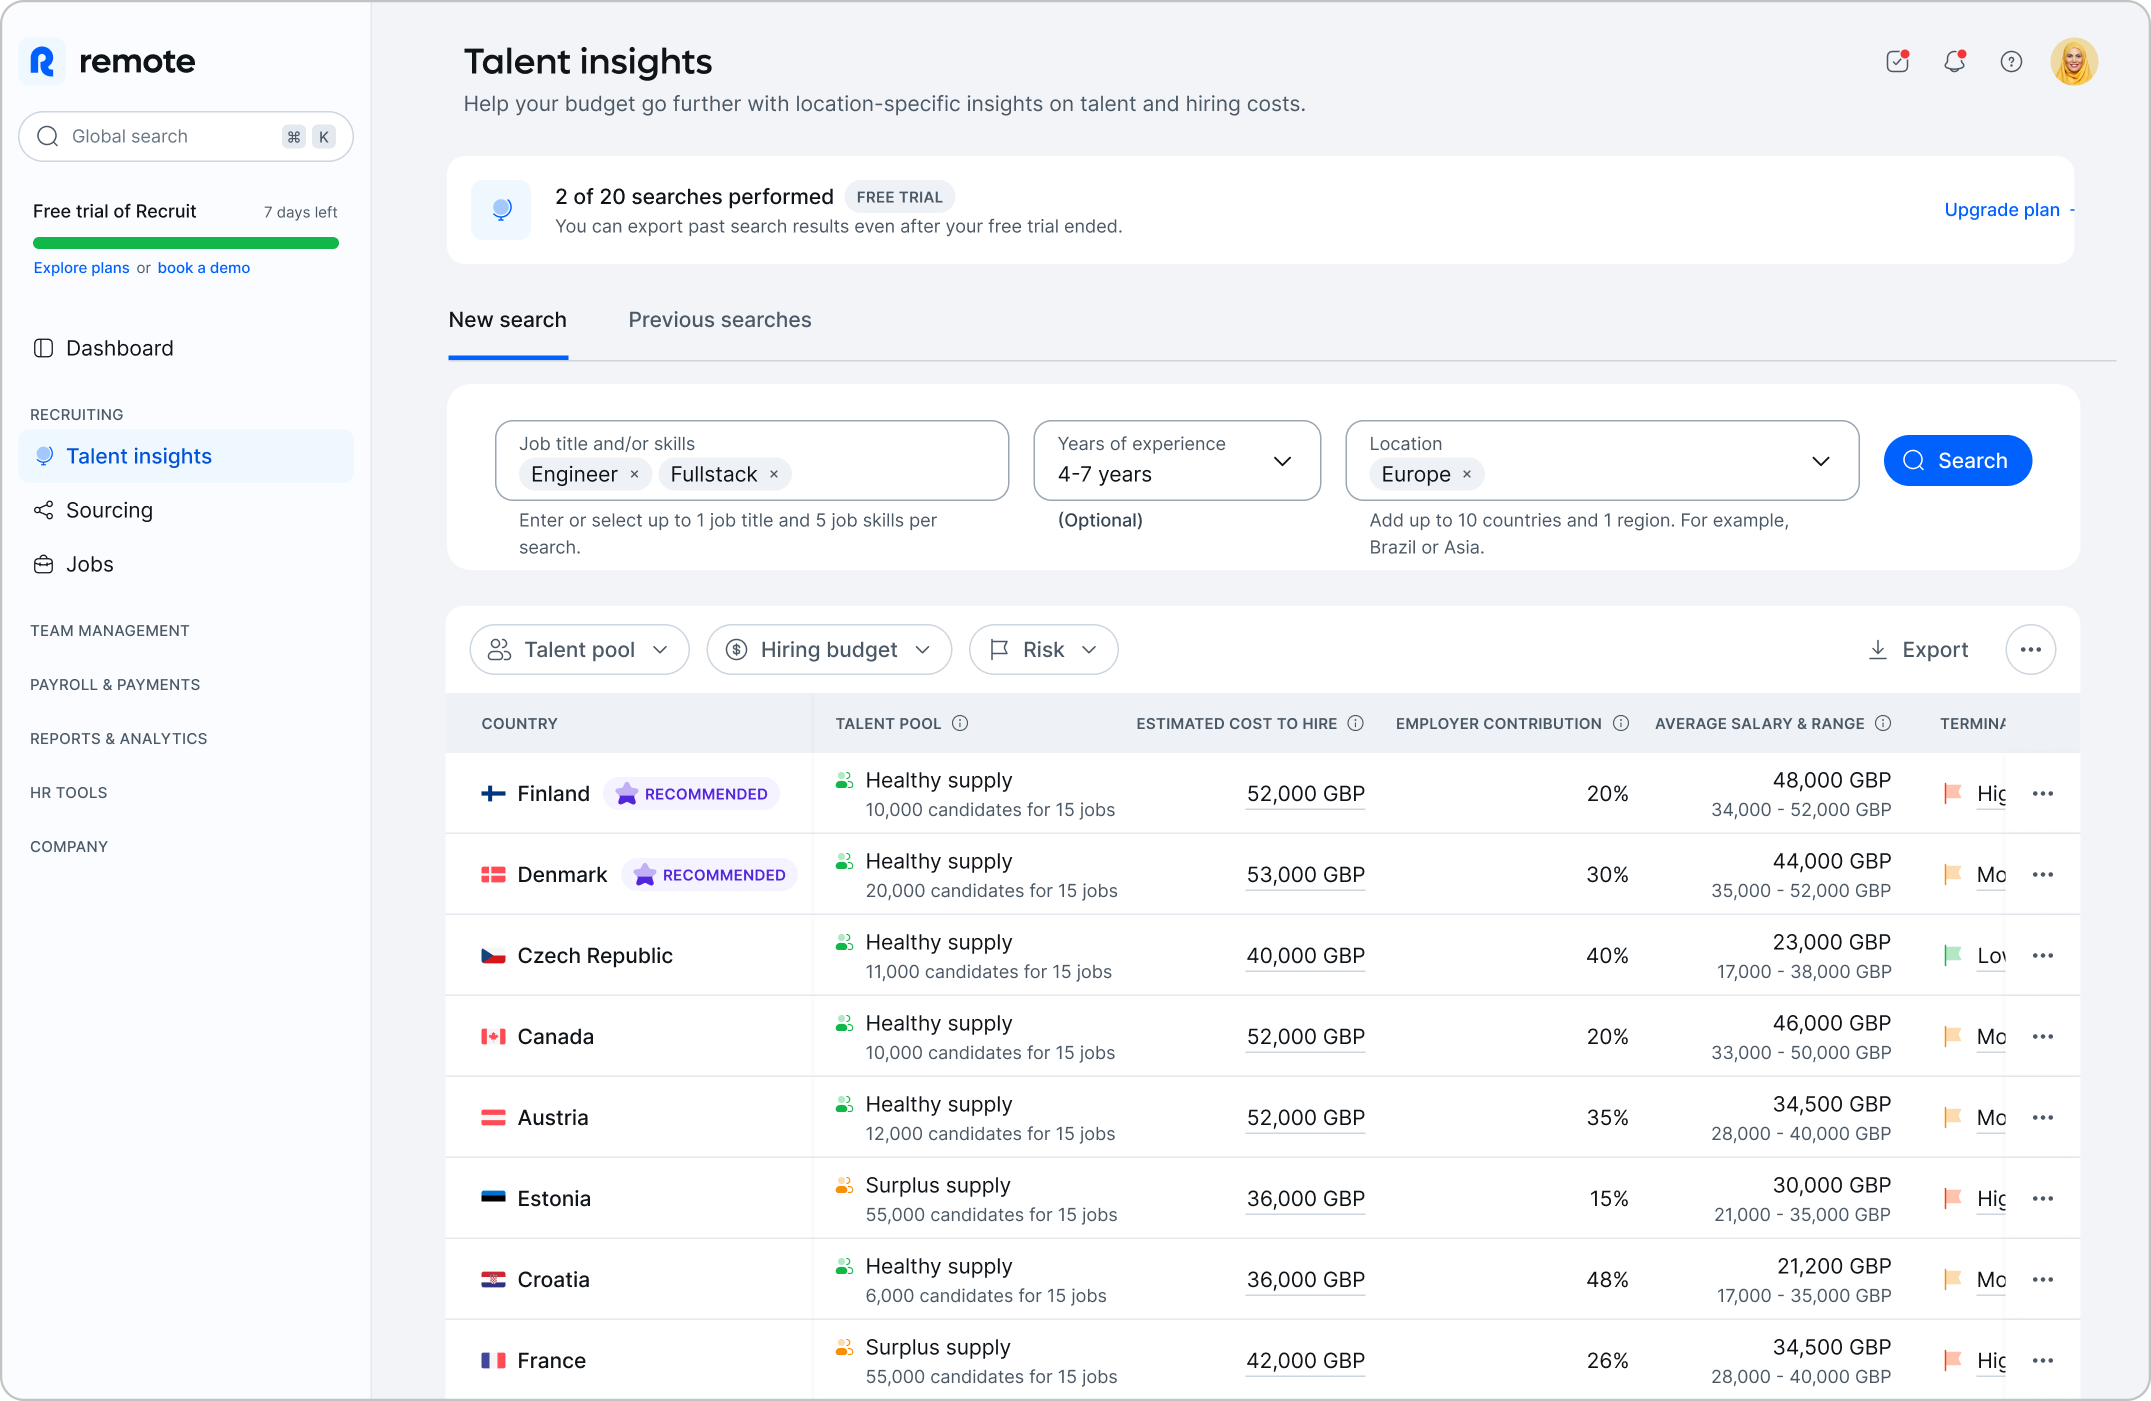Click the free trial progress bar
2151x1401 pixels.
click(185, 242)
